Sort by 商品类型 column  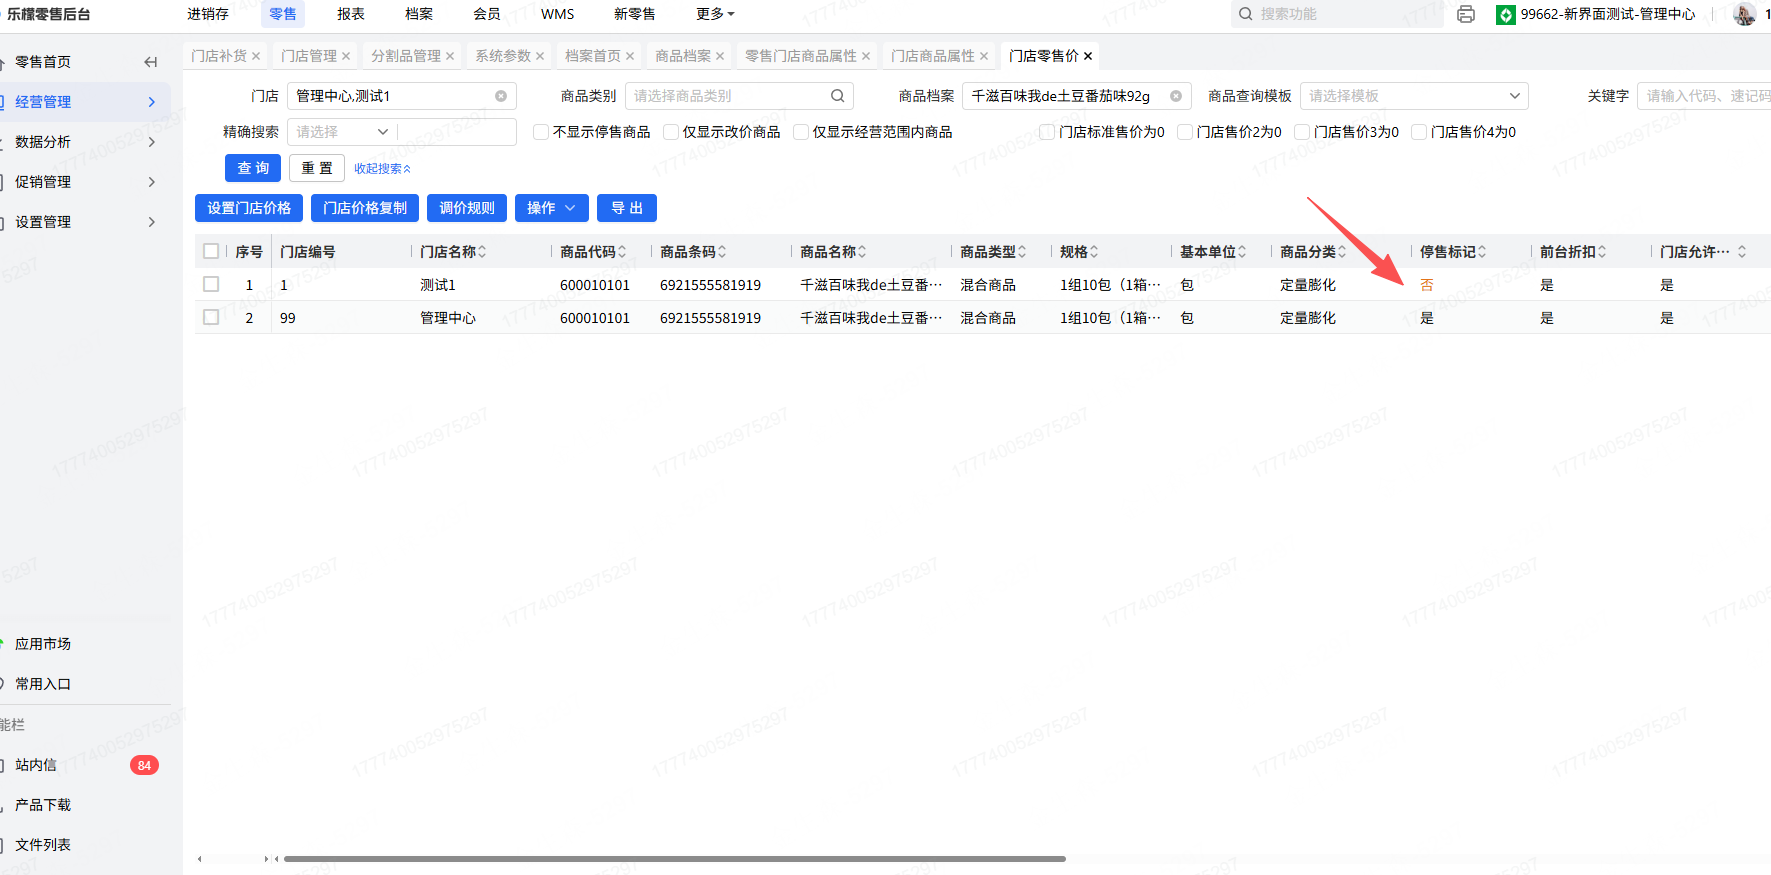[1022, 252]
